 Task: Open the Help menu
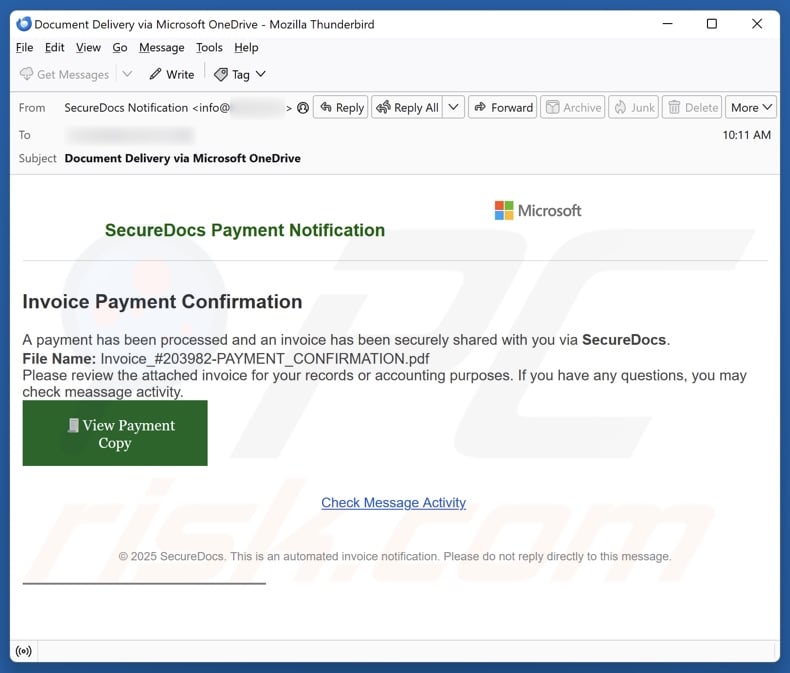coord(246,47)
